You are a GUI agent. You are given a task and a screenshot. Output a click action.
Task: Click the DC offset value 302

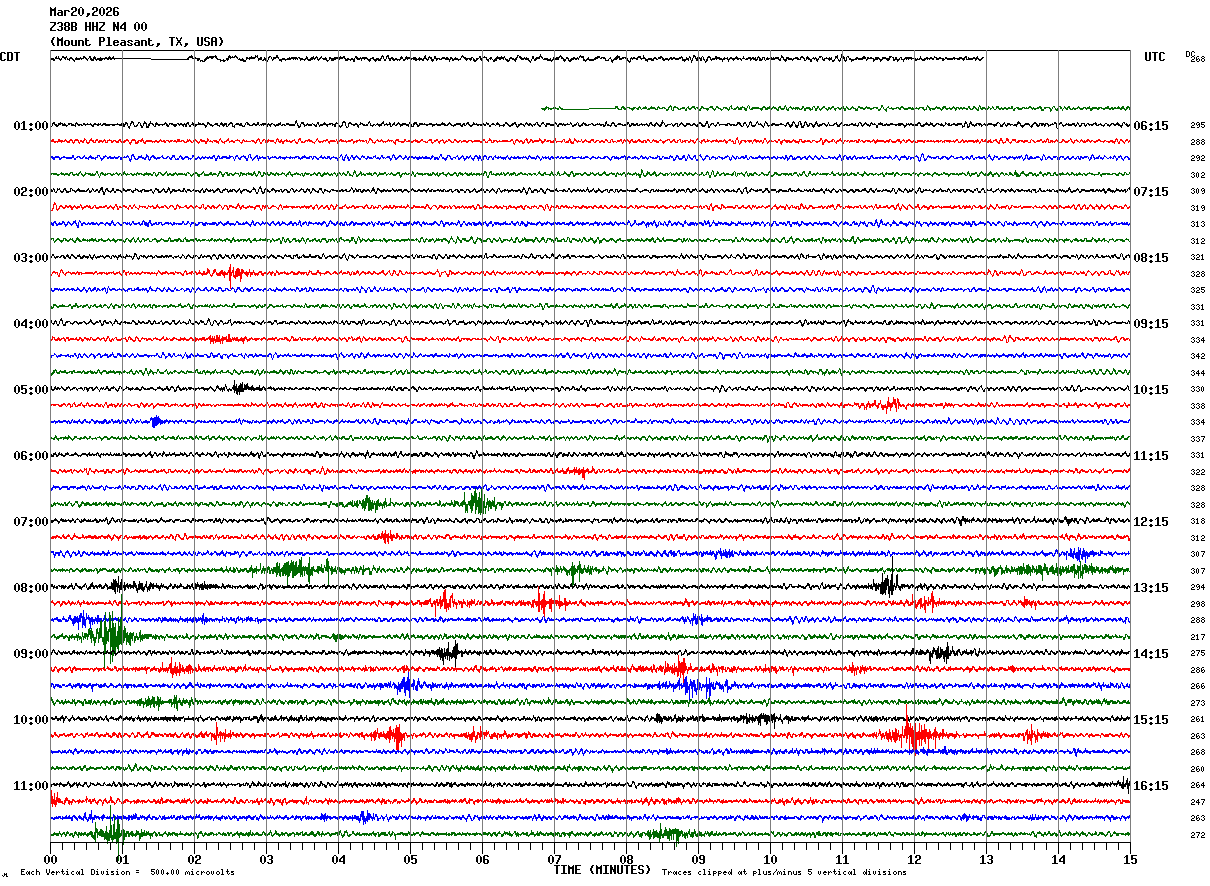click(1197, 175)
